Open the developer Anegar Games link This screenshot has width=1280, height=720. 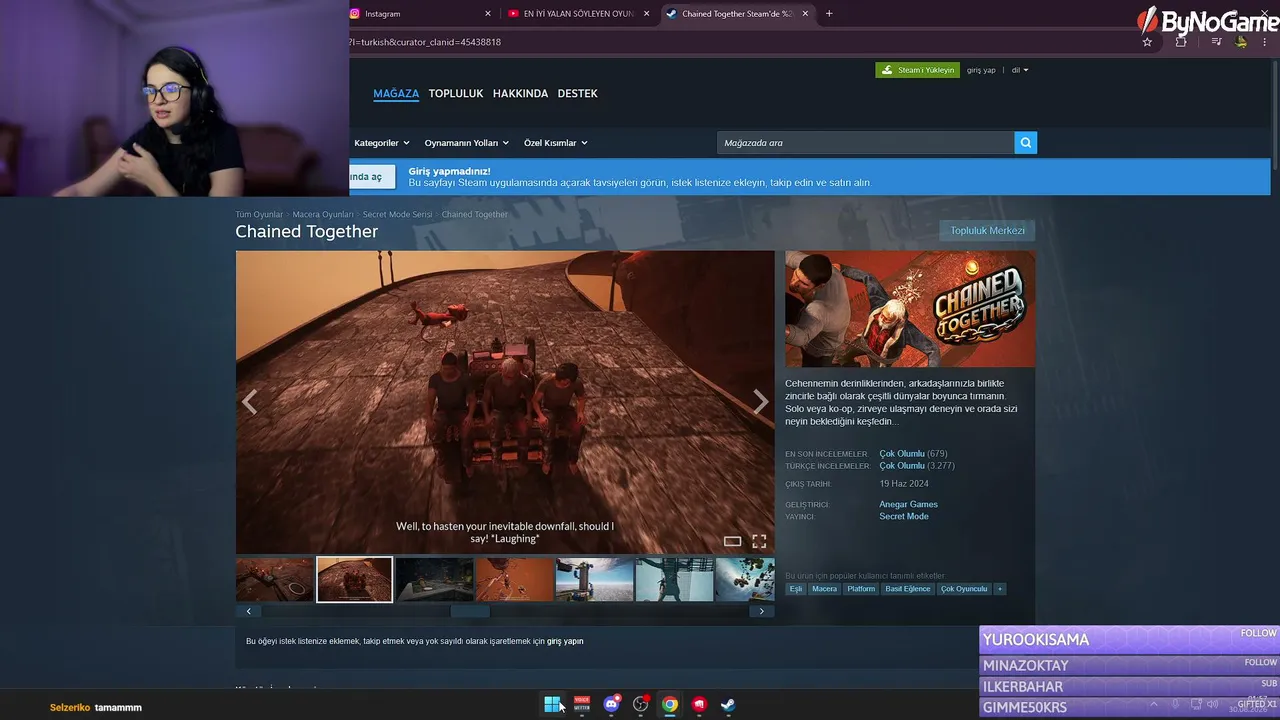pyautogui.click(x=908, y=504)
